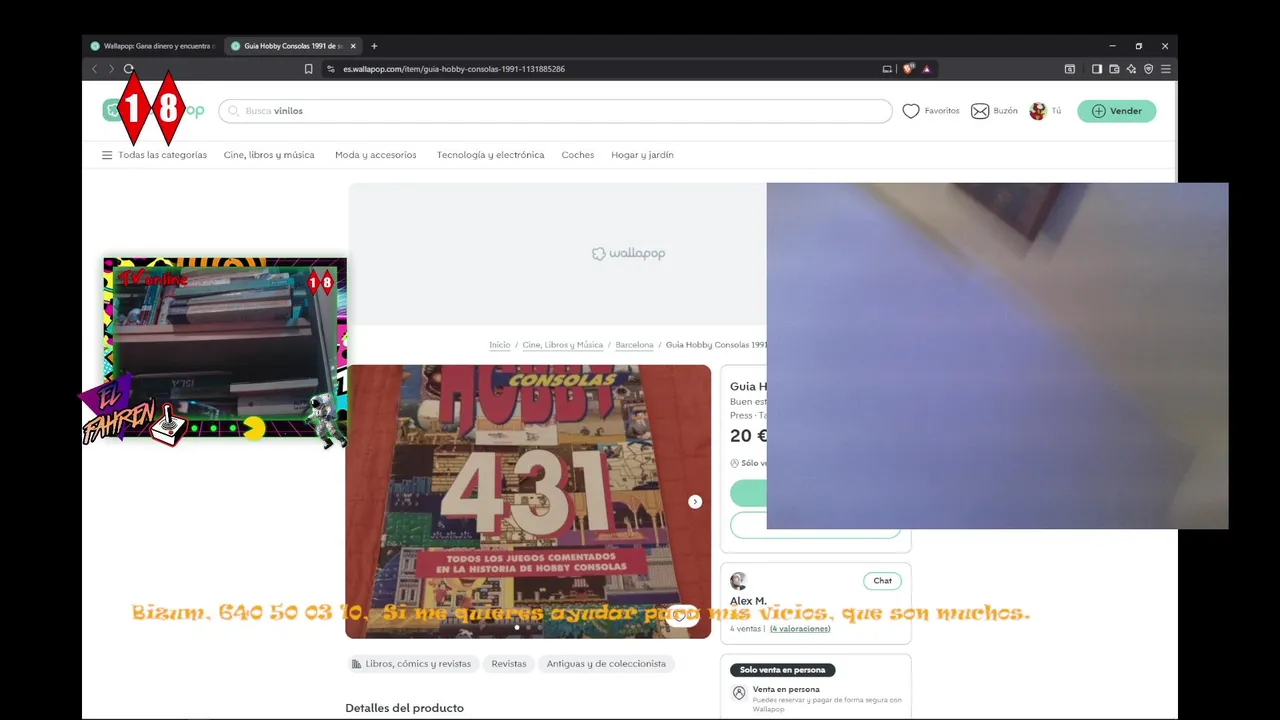Open Coches category

pyautogui.click(x=577, y=155)
